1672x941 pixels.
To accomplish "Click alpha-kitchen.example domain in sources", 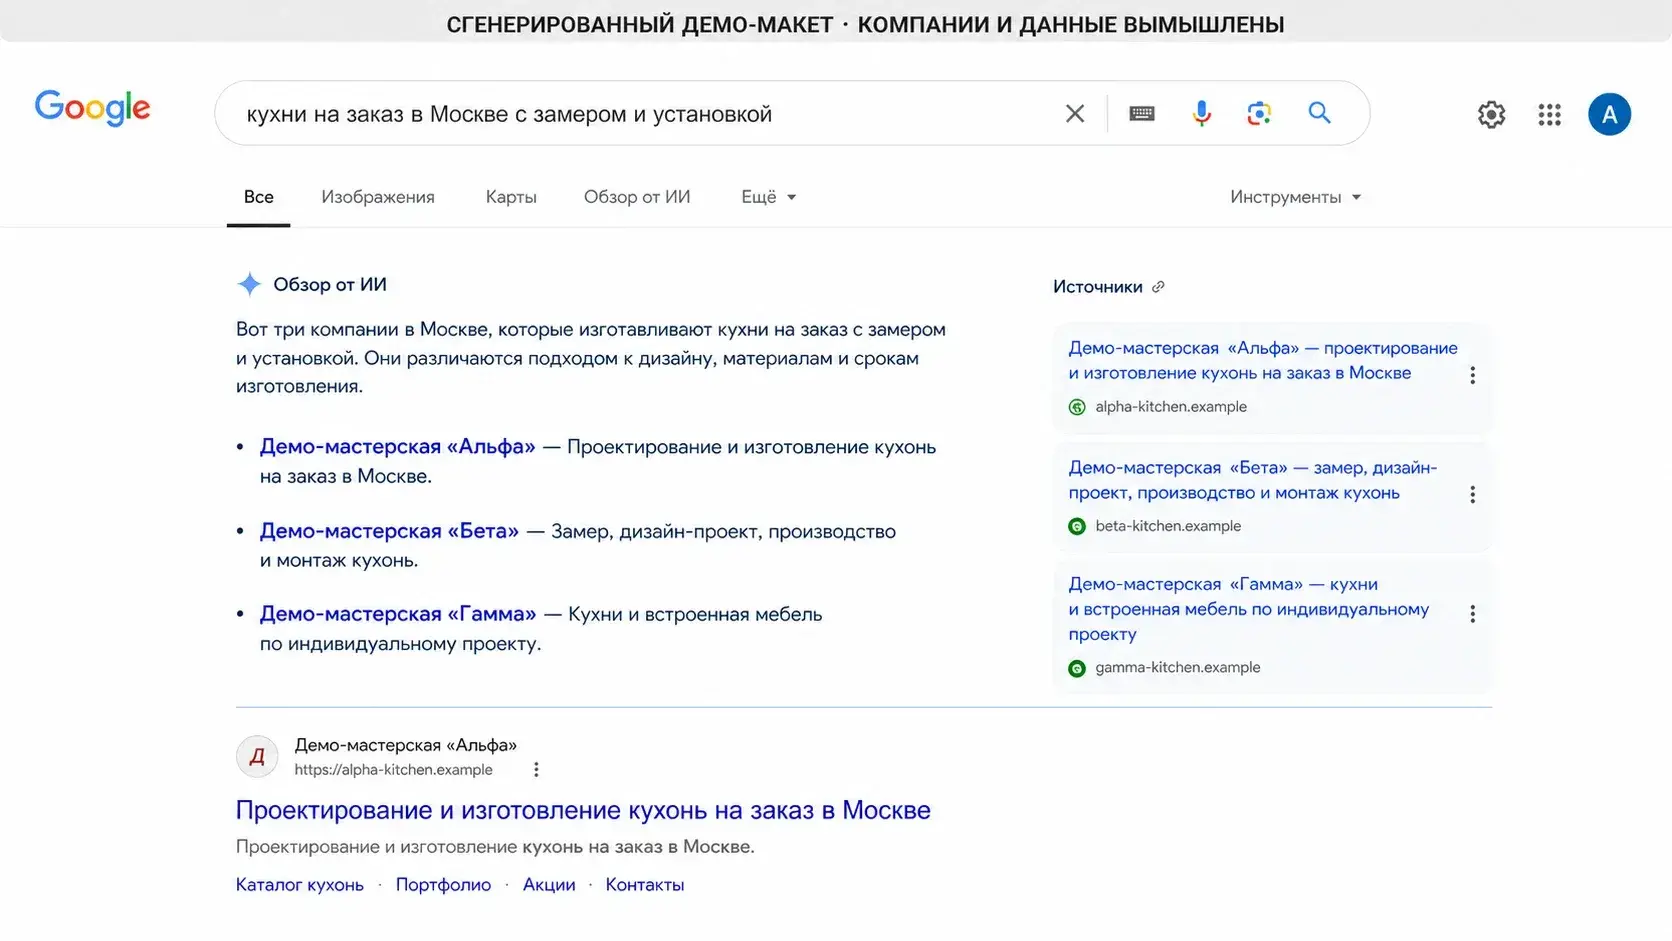I will click(1171, 407).
